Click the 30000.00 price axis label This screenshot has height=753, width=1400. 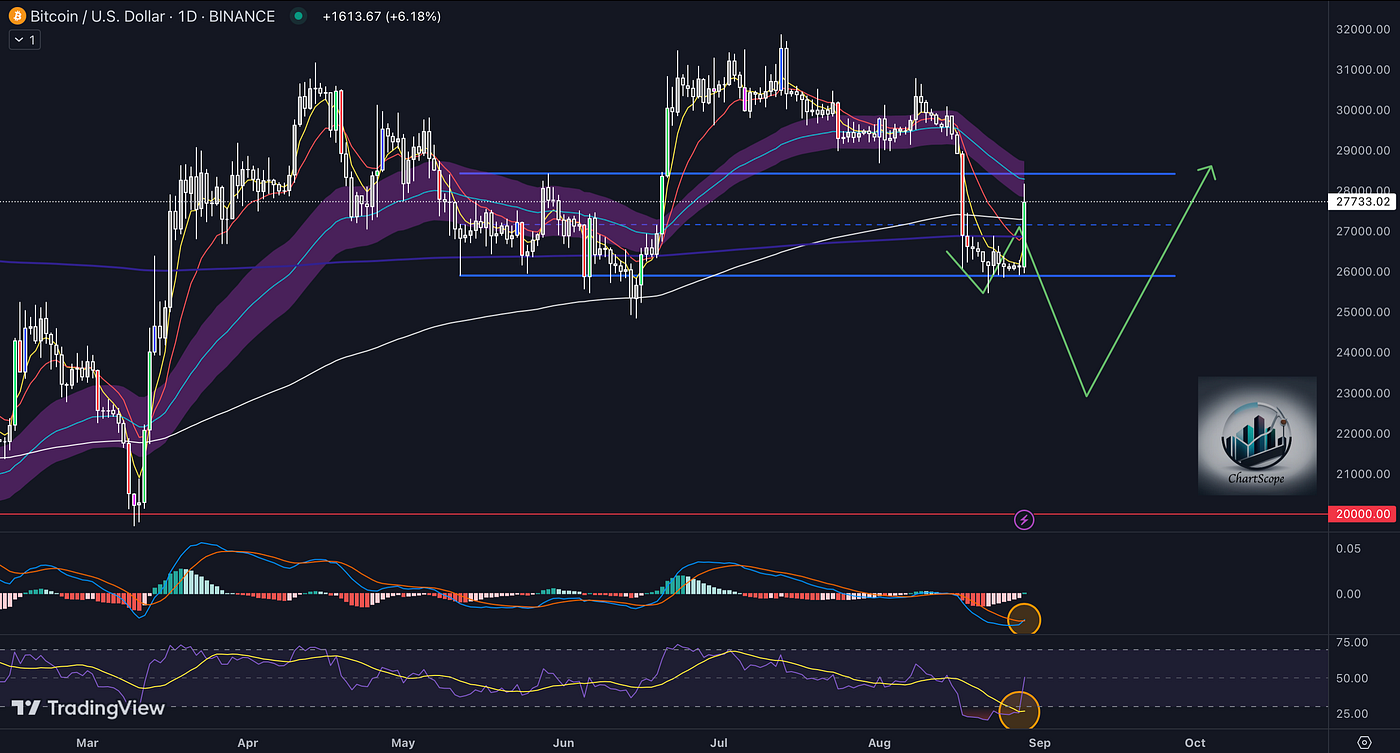pyautogui.click(x=1363, y=110)
